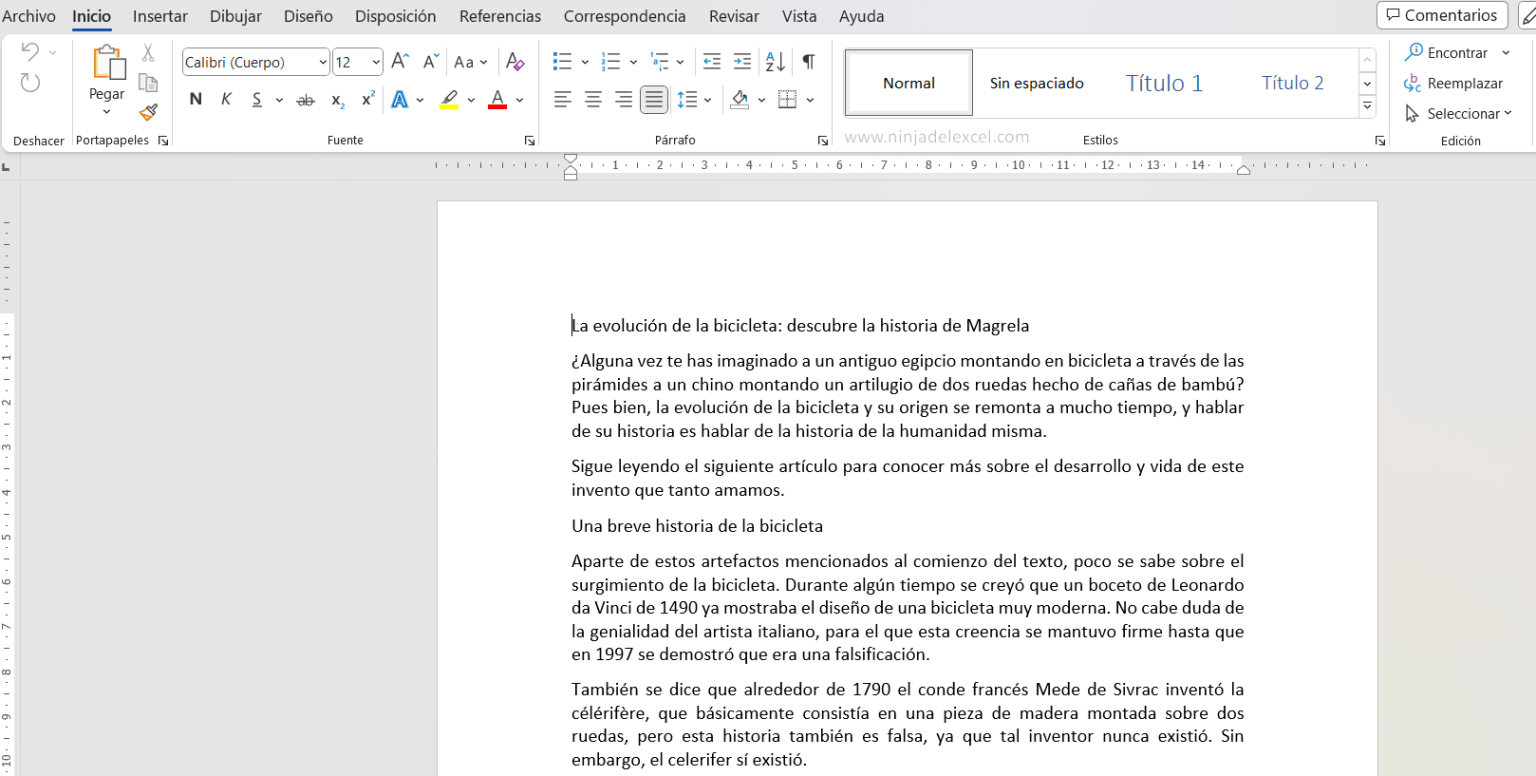Viewport: 1536px width, 776px height.
Task: Open the Insertar ribbon tab
Action: click(x=160, y=16)
